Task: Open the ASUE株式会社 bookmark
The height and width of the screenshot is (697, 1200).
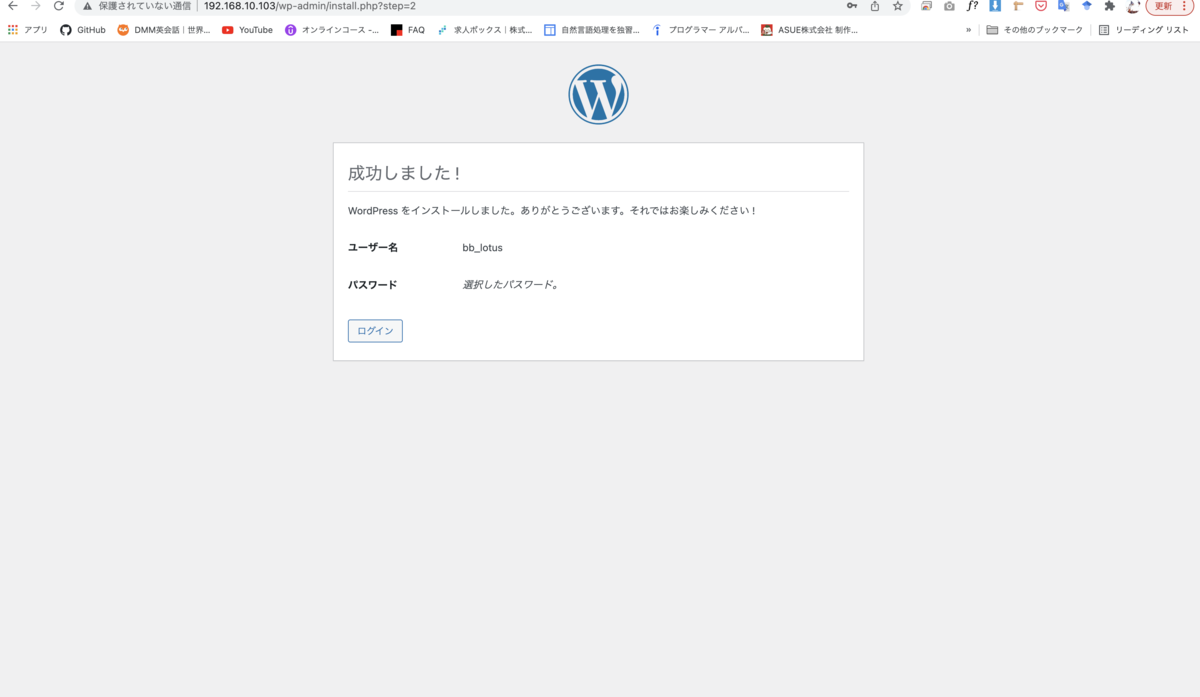Action: coord(810,30)
